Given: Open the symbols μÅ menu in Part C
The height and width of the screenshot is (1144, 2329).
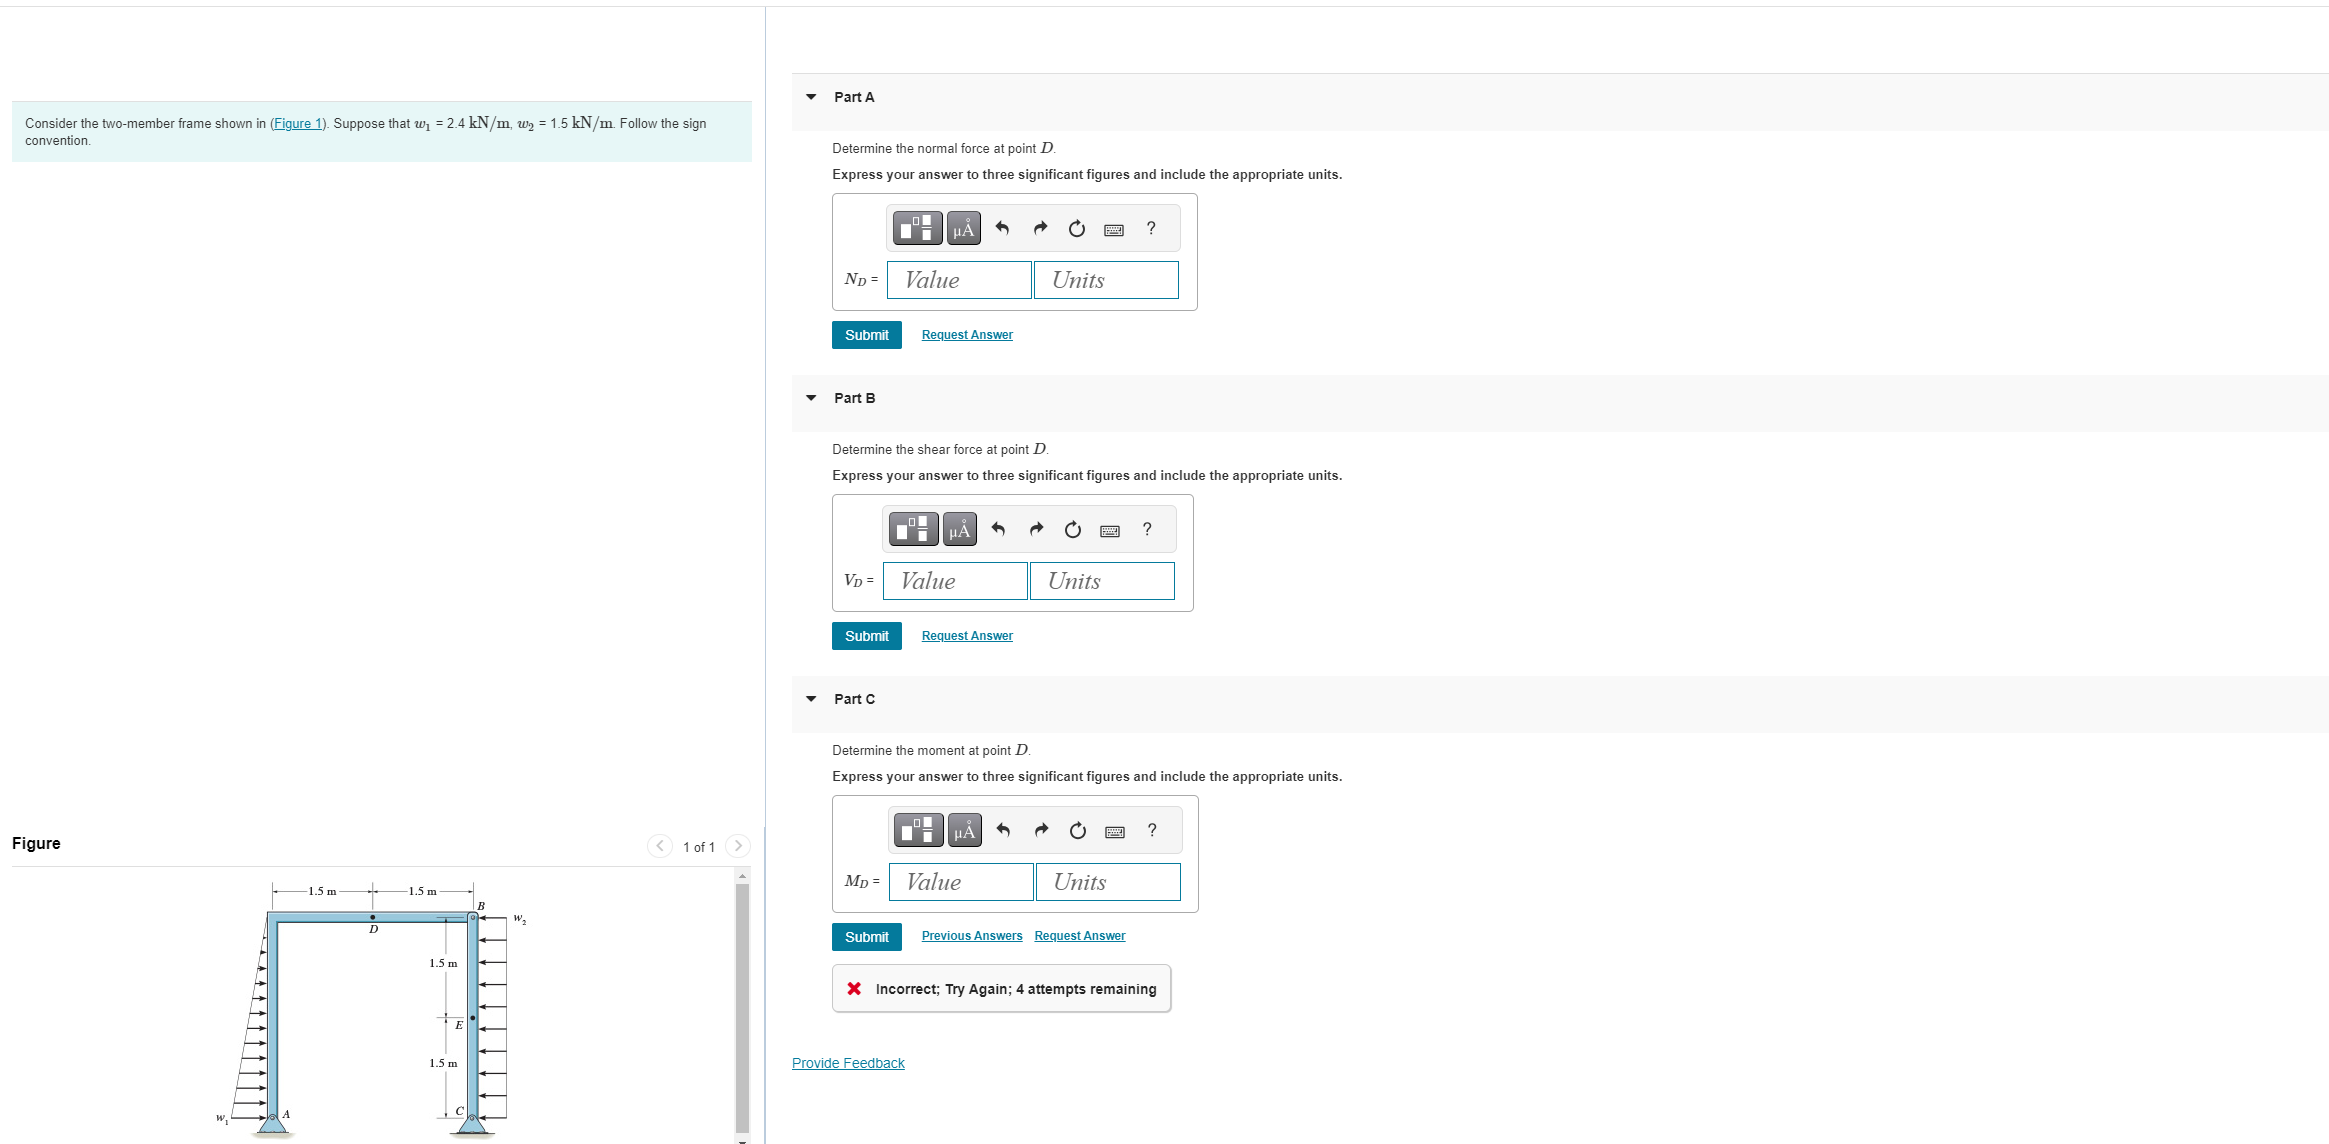Looking at the screenshot, I should point(964,831).
